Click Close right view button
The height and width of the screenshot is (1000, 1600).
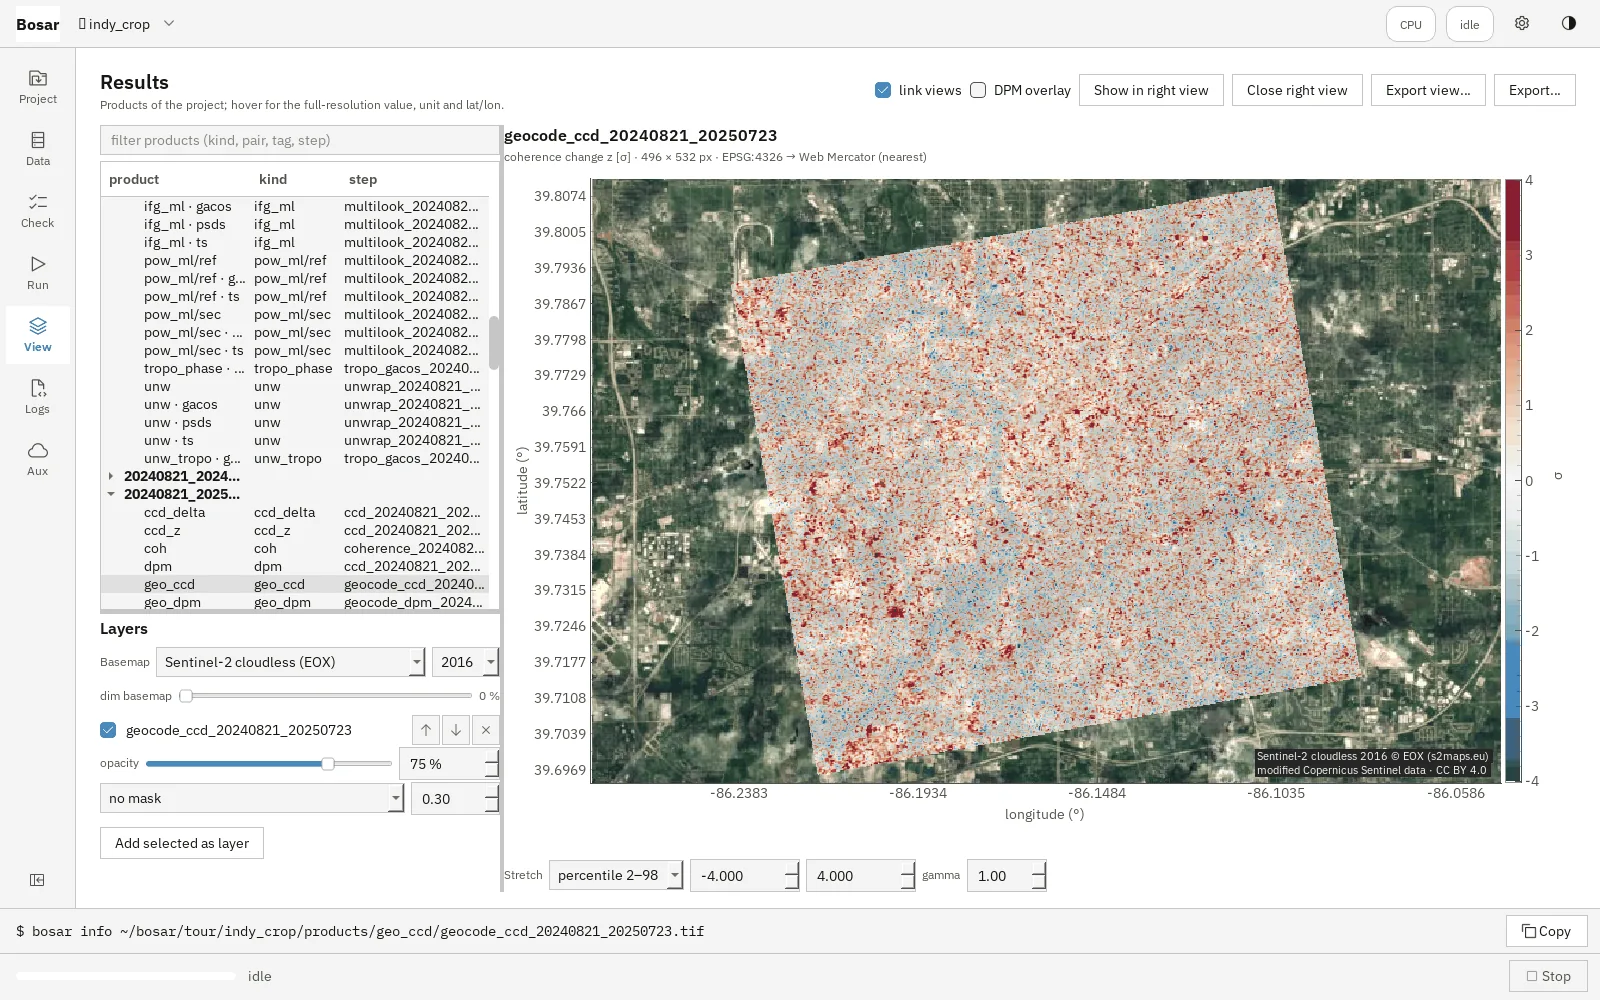[1297, 90]
